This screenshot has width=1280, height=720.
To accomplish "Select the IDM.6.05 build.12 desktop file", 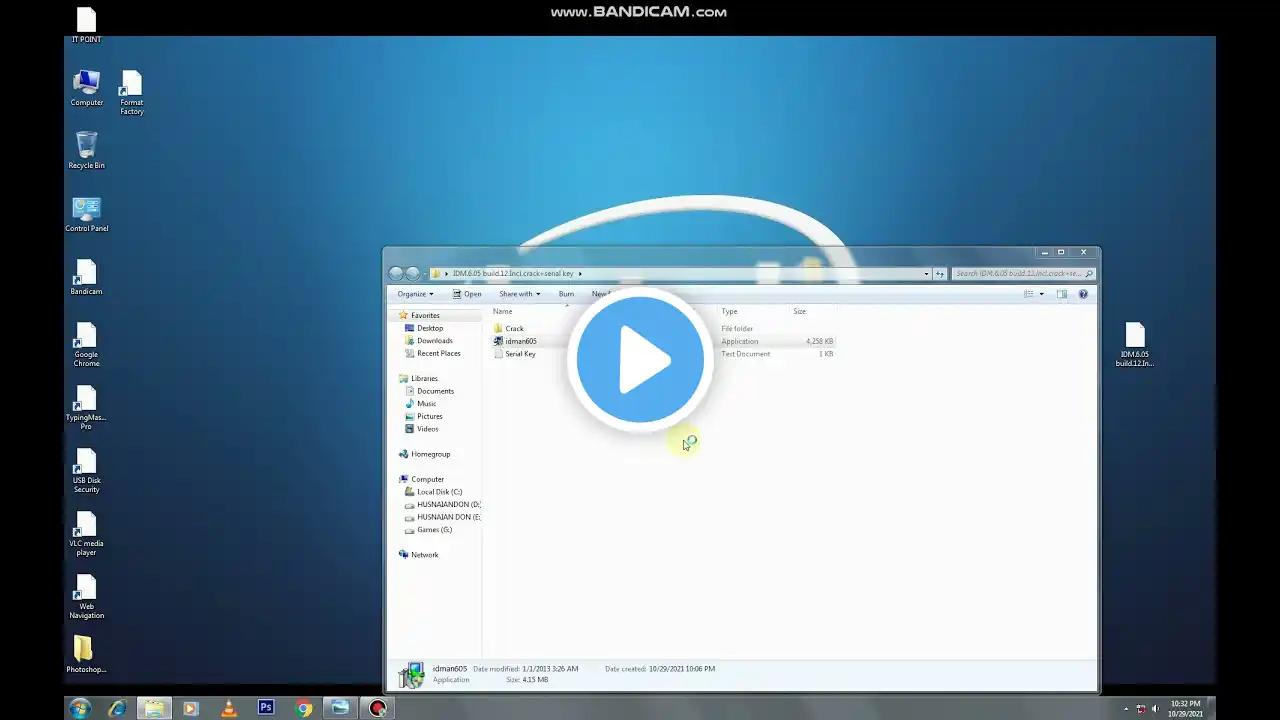I will (1134, 345).
